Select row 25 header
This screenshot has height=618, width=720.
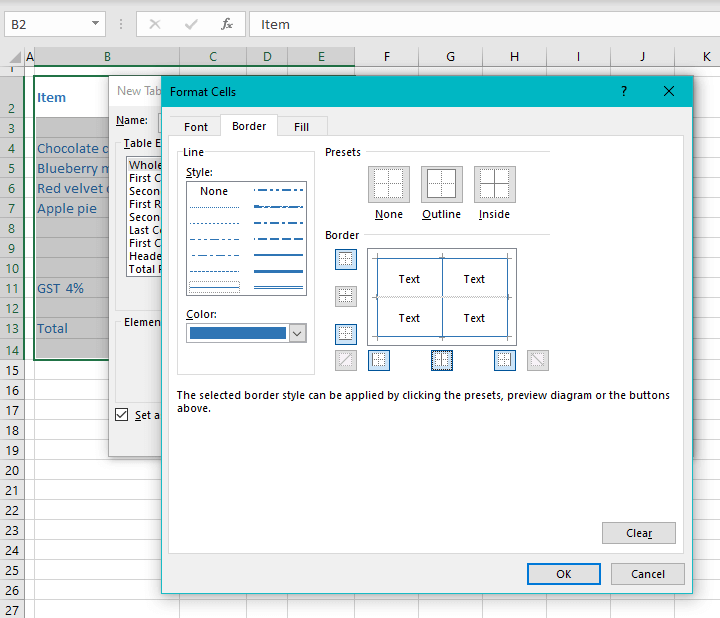pyautogui.click(x=12, y=571)
